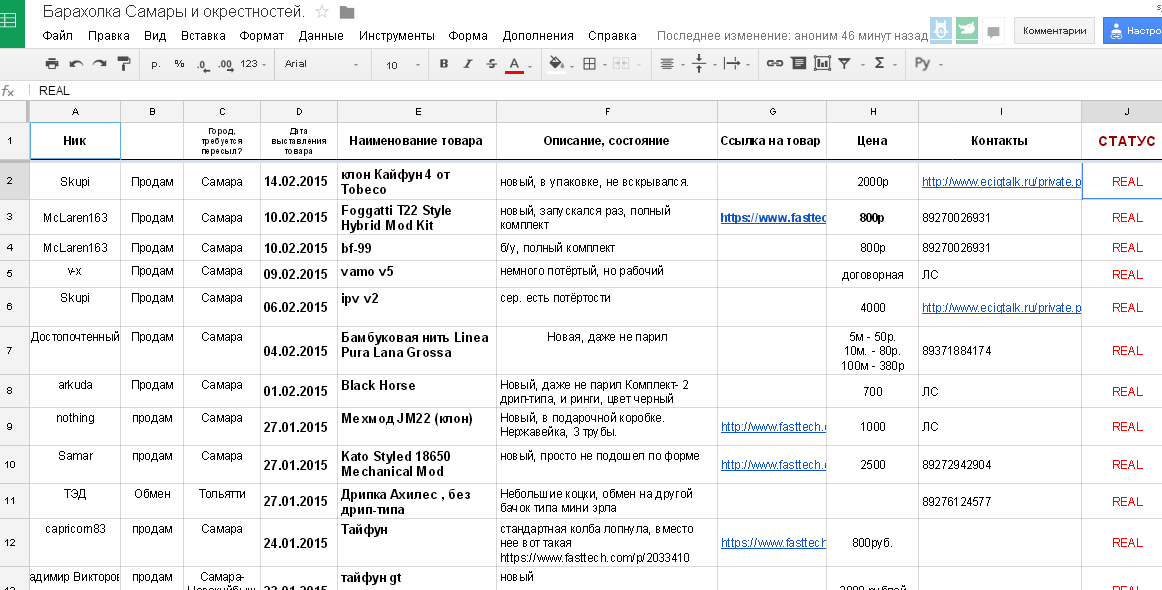Move document using the folder icon
Image resolution: width=1162 pixels, height=590 pixels.
(347, 13)
